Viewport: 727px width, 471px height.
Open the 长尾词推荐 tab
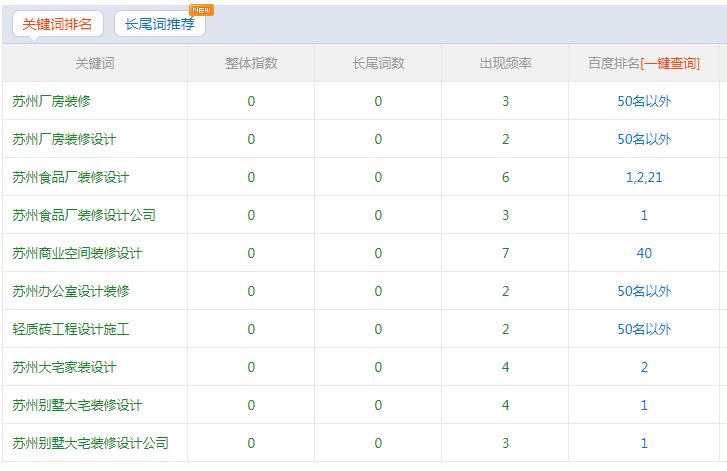pyautogui.click(x=159, y=24)
